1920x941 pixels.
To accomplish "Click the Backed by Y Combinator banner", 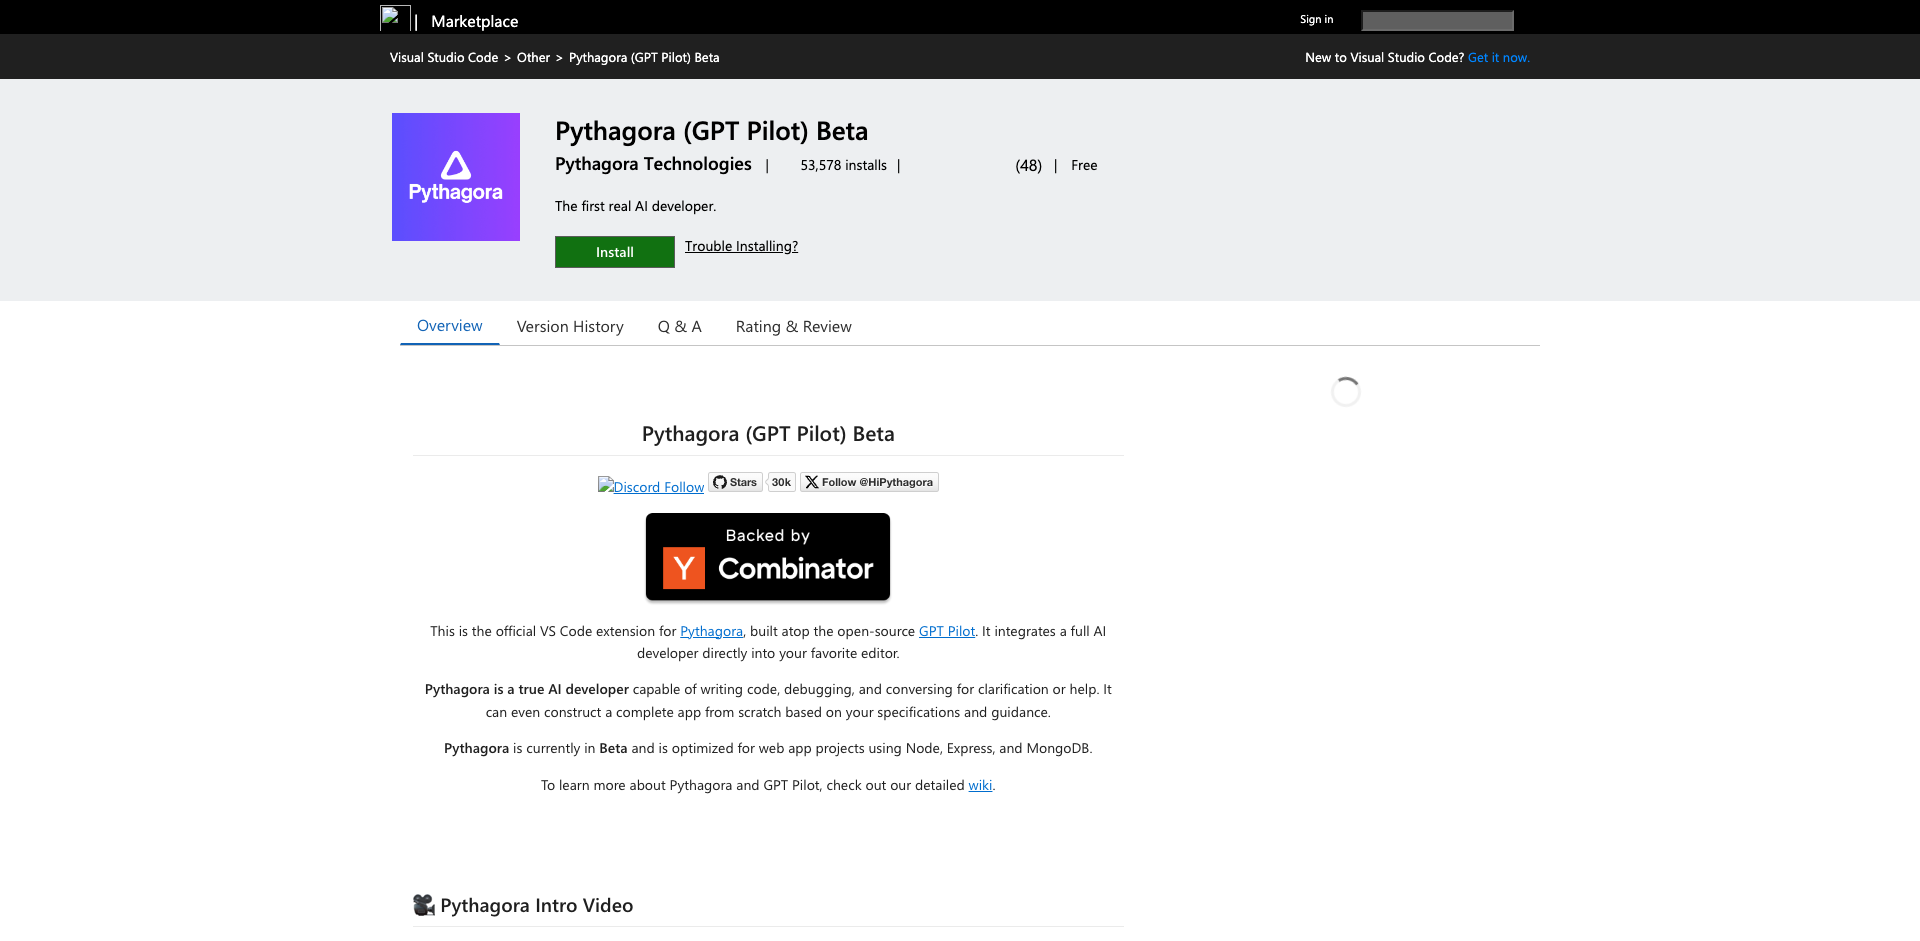I will pos(768,557).
